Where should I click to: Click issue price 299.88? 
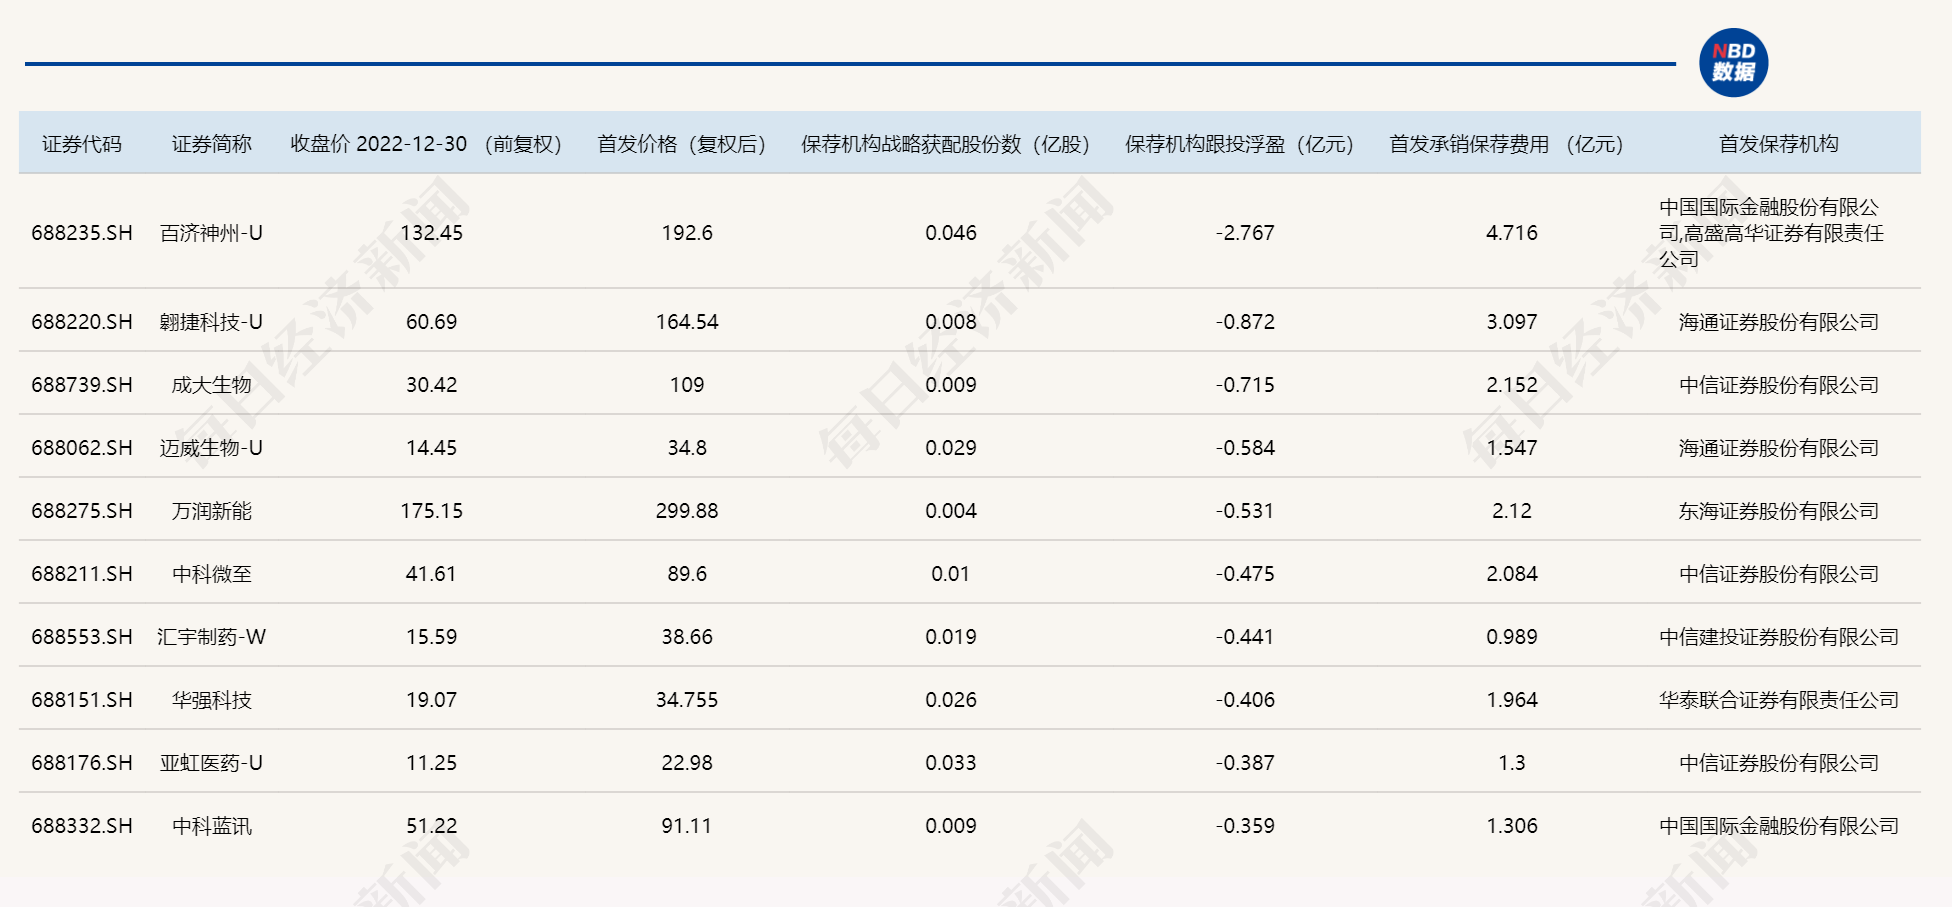(x=687, y=511)
